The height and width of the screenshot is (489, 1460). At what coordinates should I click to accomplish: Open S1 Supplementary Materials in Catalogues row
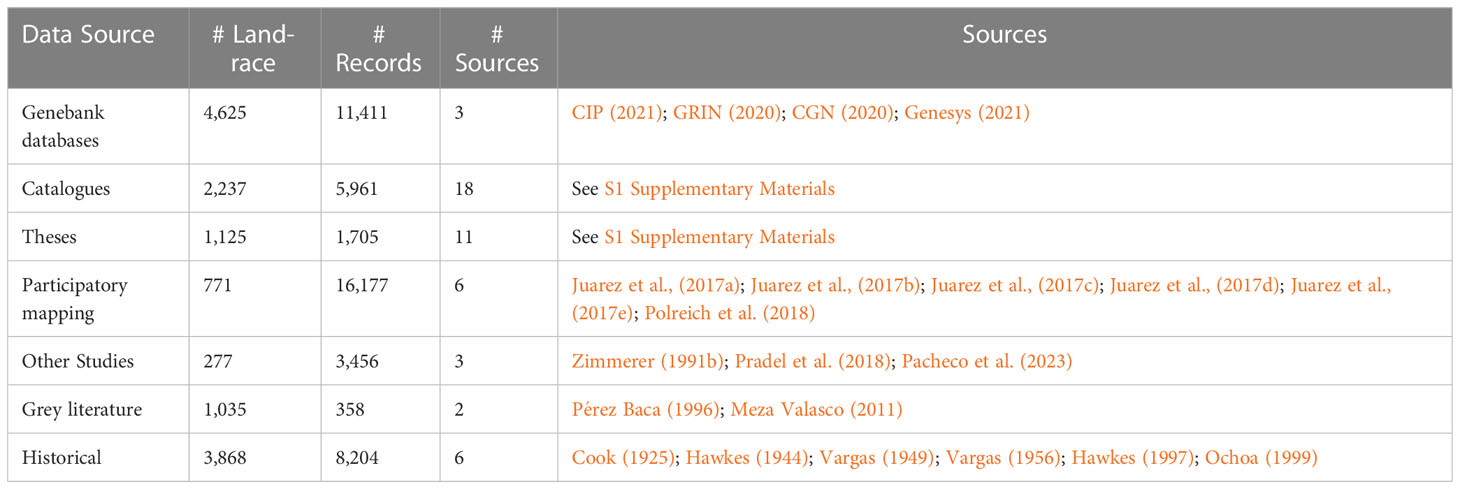point(719,188)
